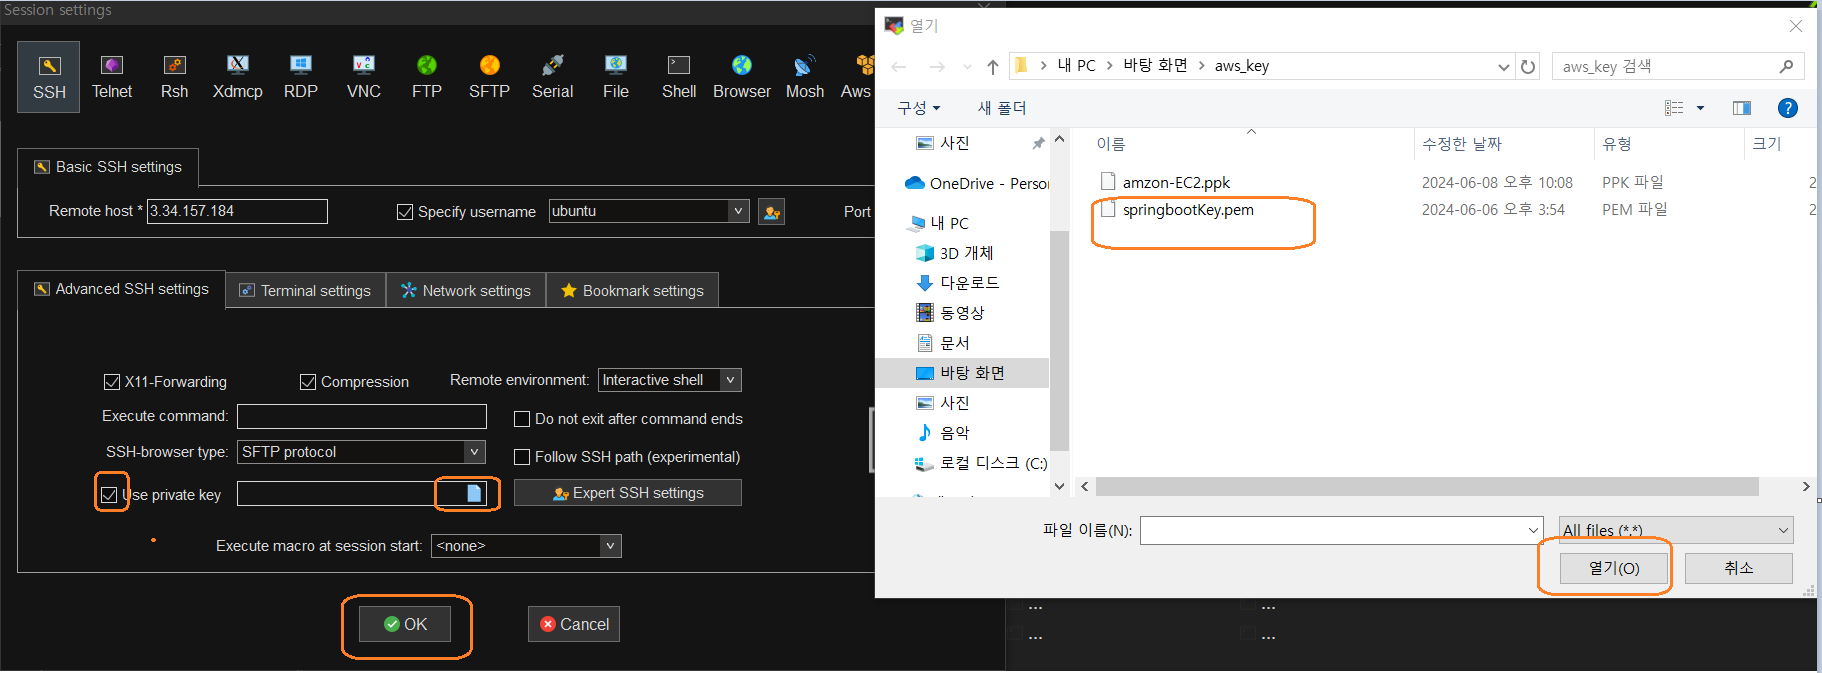The width and height of the screenshot is (1822, 673).
Task: Enable Follow SSH path (experimental)
Action: point(522,457)
